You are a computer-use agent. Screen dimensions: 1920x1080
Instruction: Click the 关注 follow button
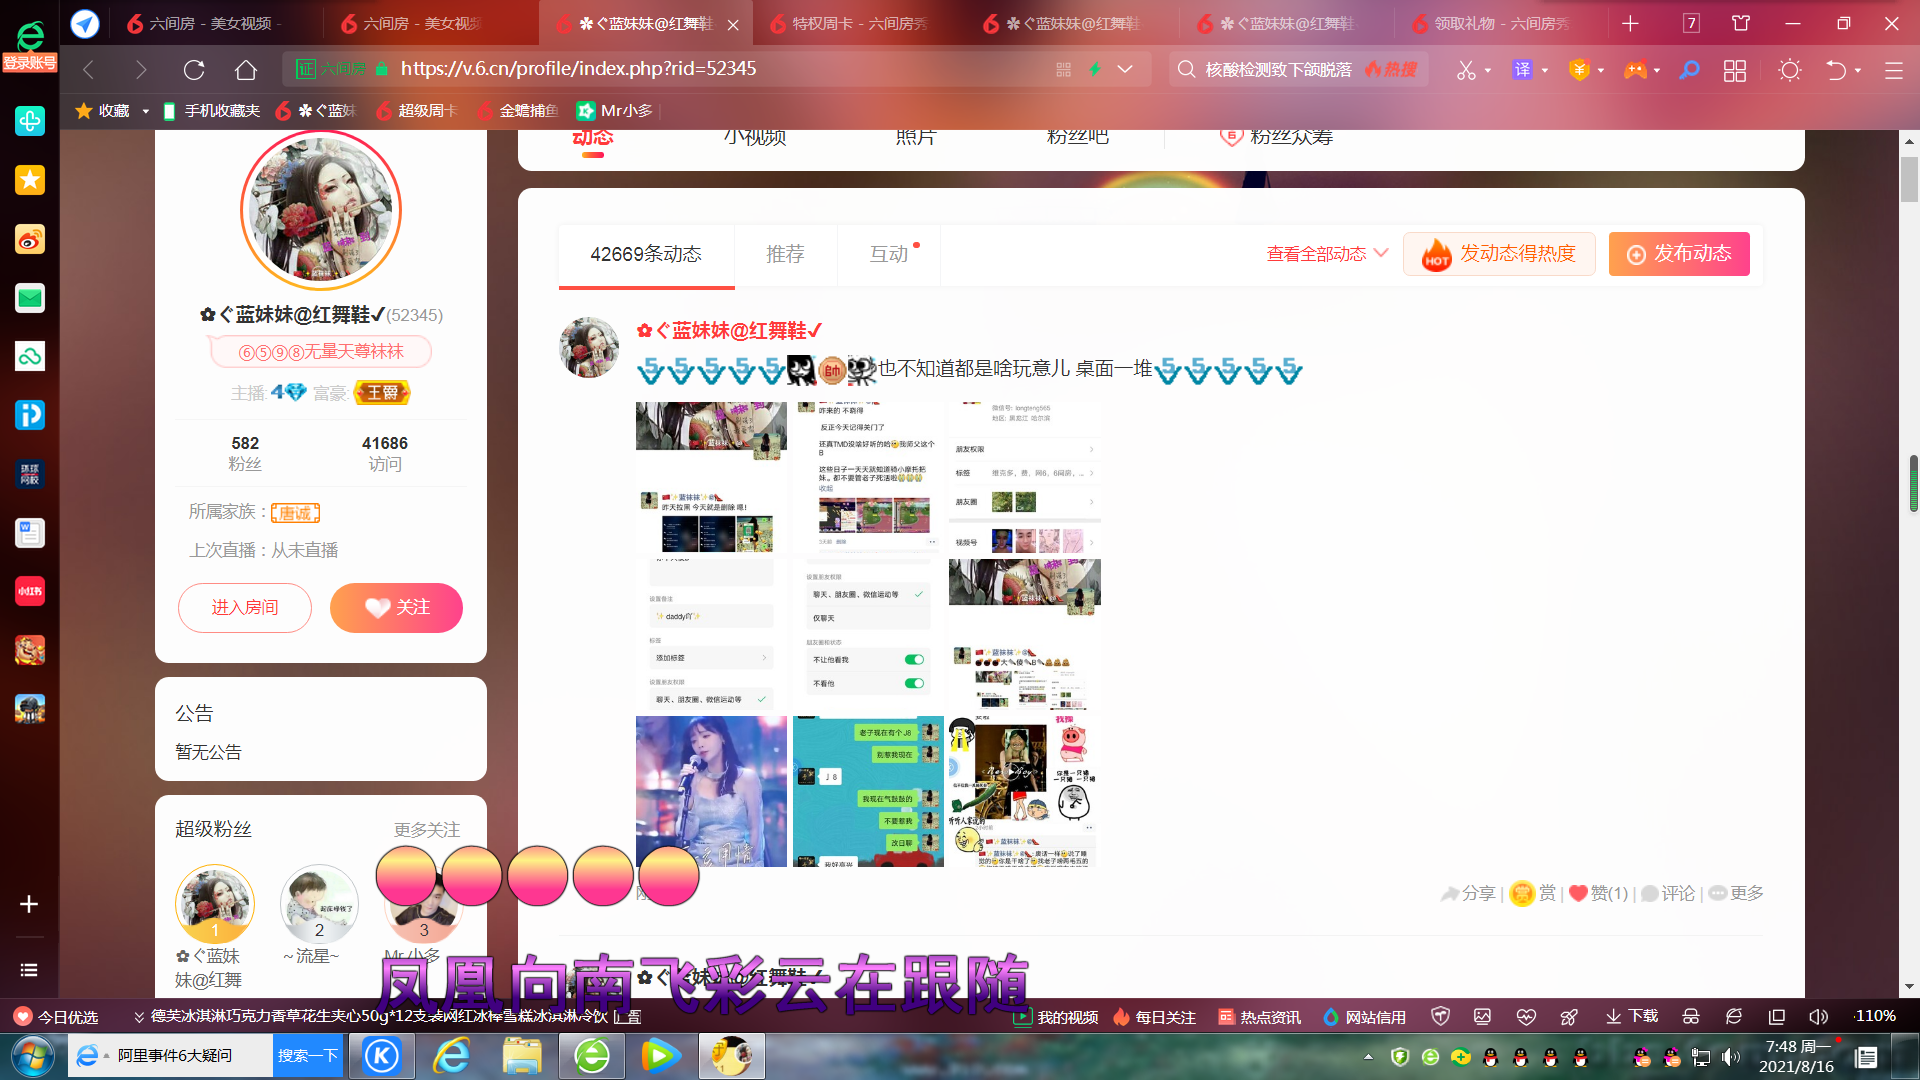coord(396,608)
